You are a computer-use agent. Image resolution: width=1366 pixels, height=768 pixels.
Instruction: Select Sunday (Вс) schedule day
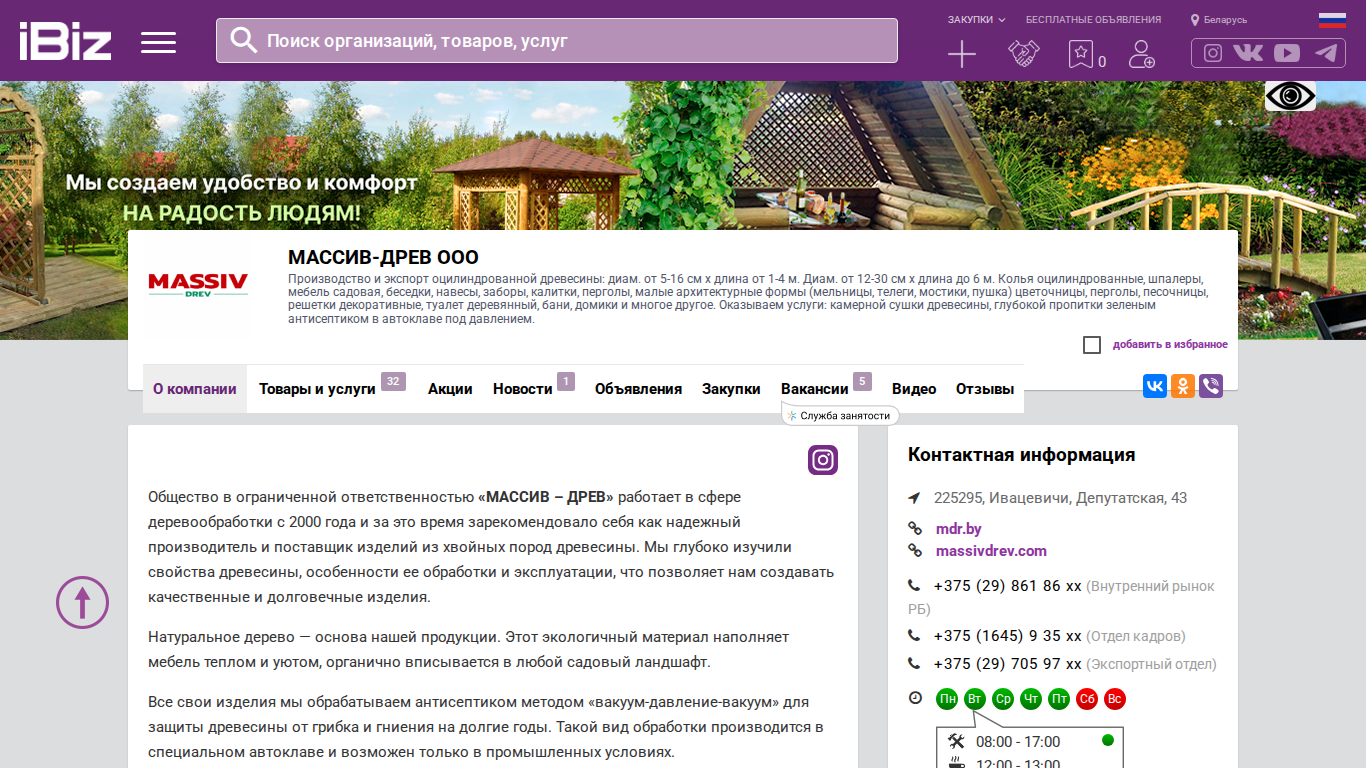pyautogui.click(x=1115, y=699)
